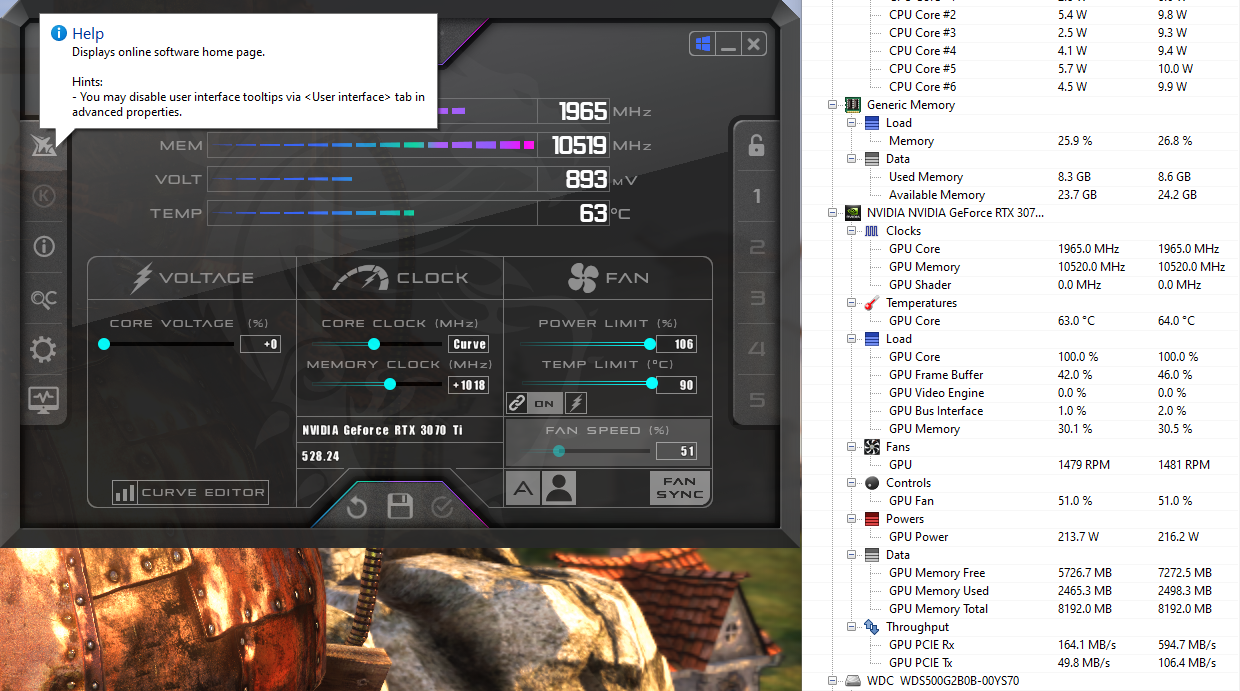Click the fan speed 51 field

[x=676, y=452]
